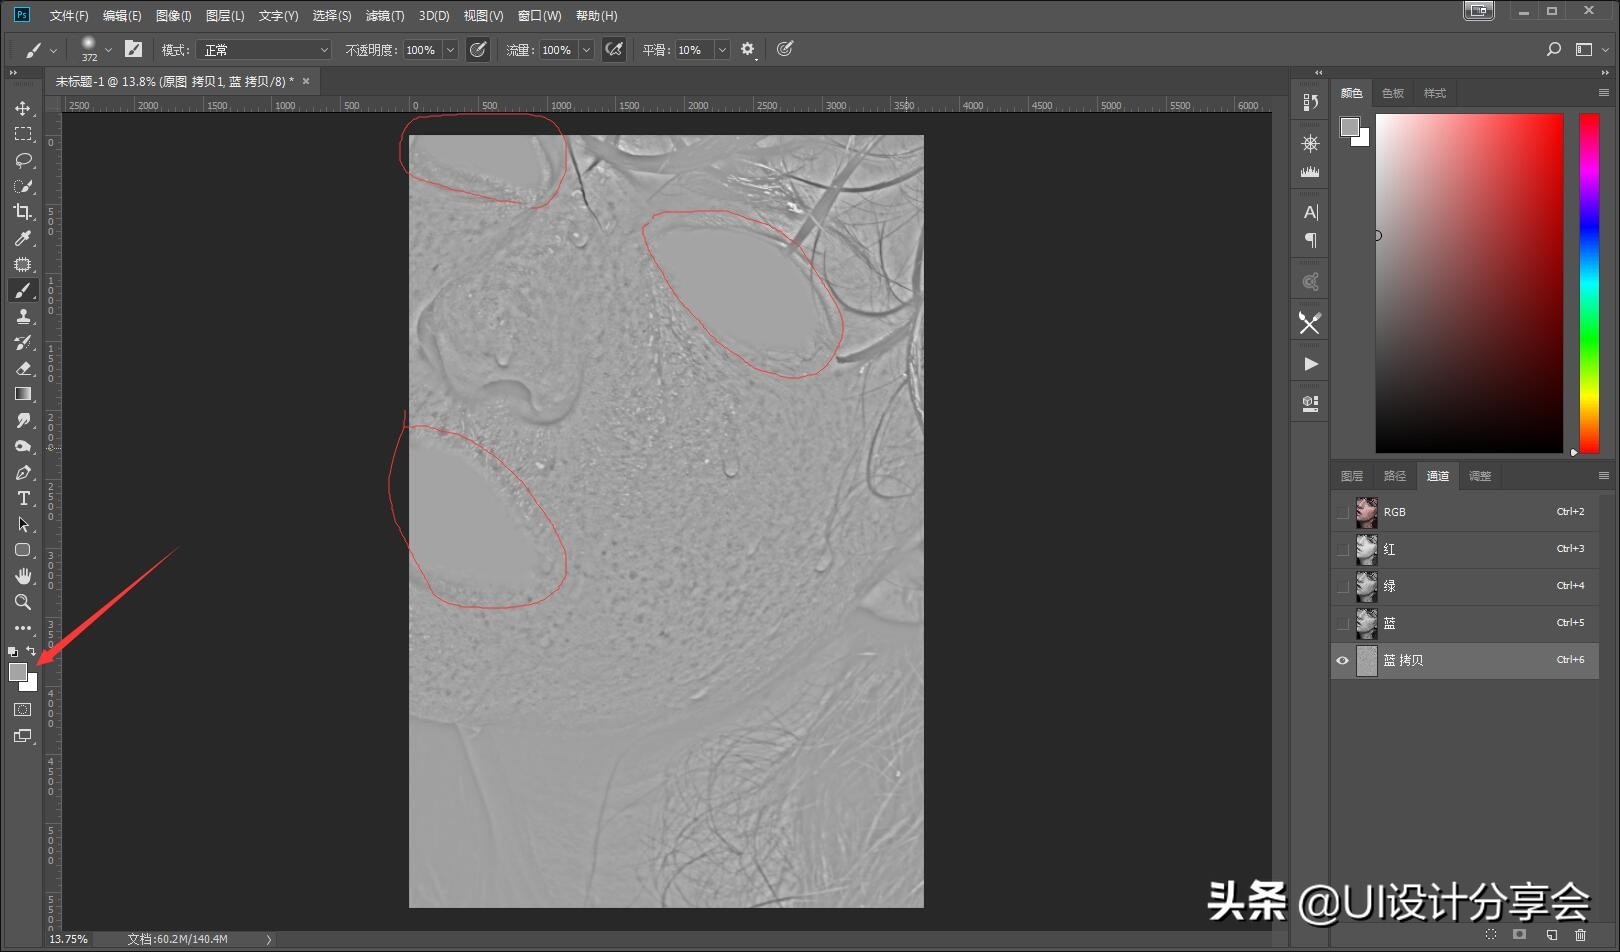Select the Horizontal Type tool
This screenshot has width=1620, height=952.
click(x=23, y=498)
